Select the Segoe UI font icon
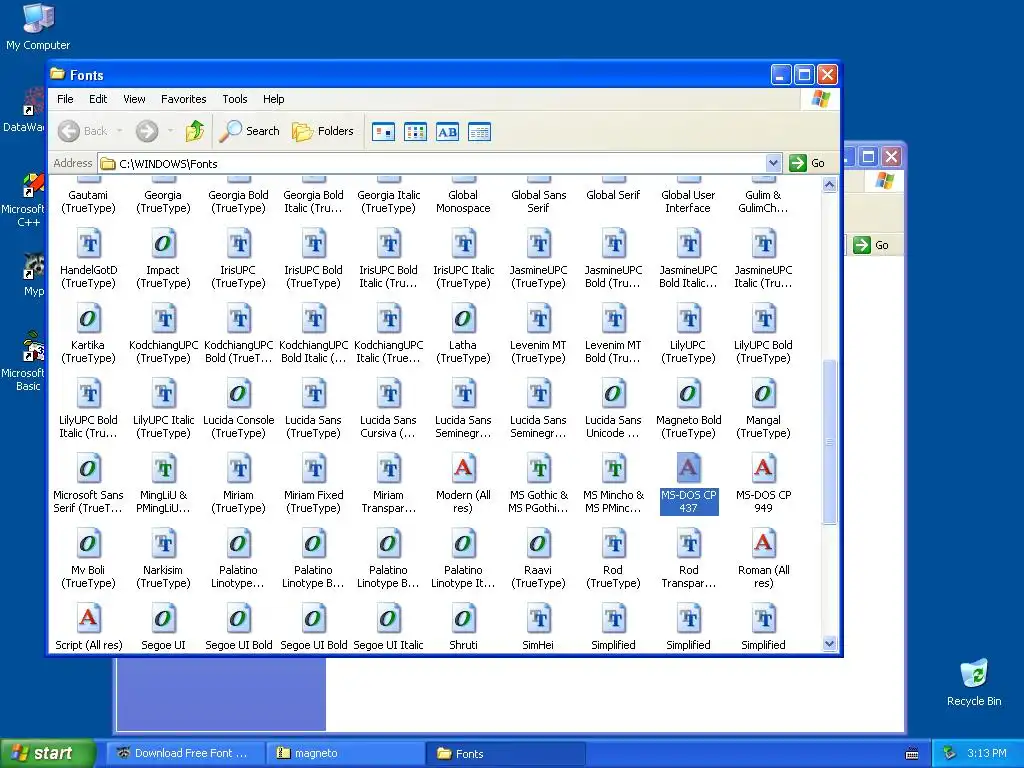Viewport: 1024px width, 768px height. (163, 620)
